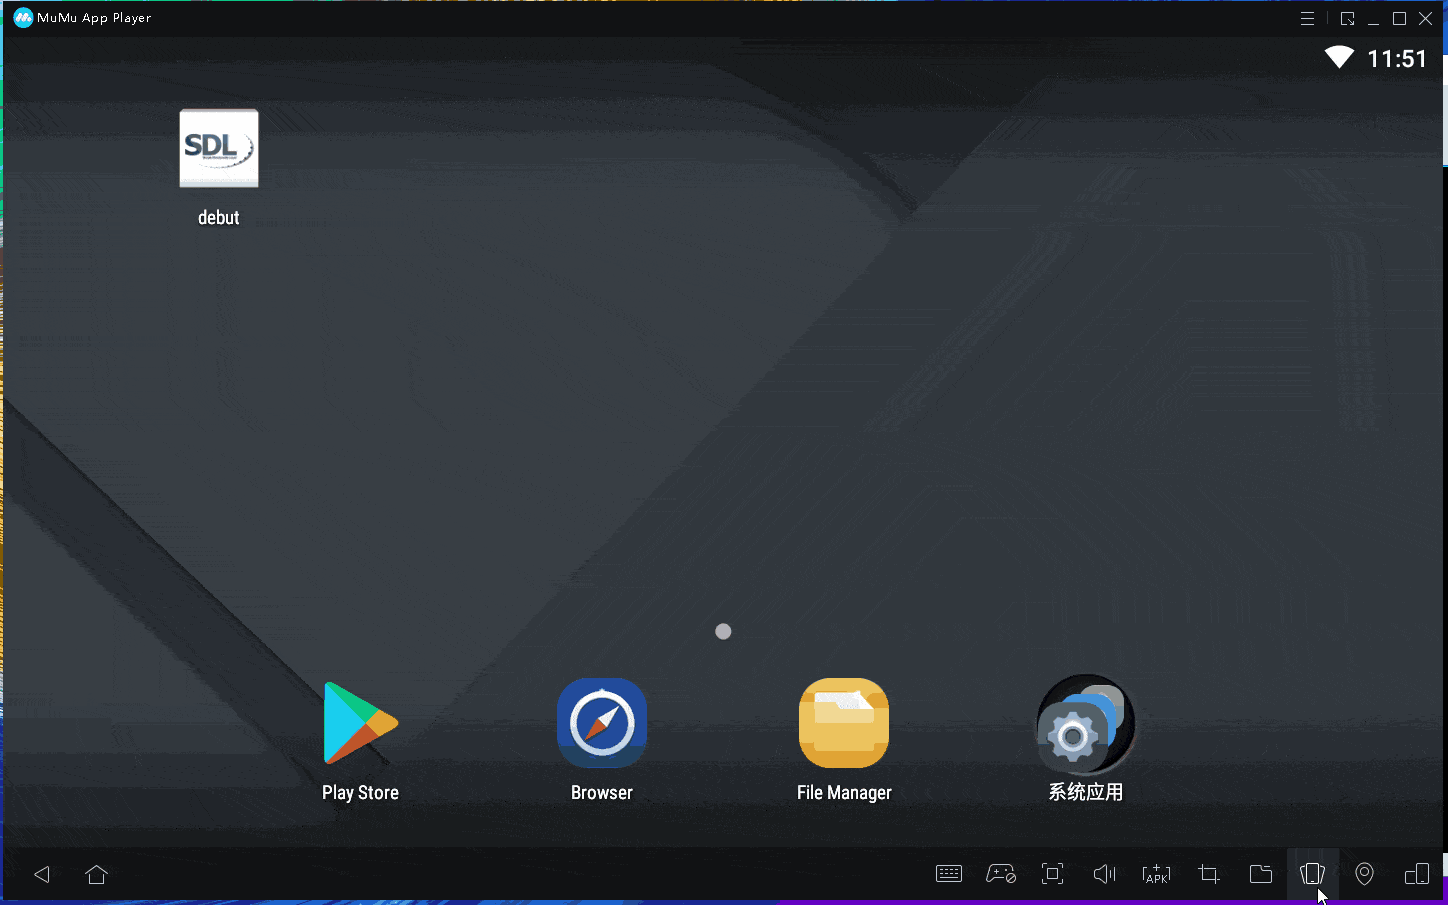Screen dimensions: 1448x905
Task: Click the gamepad settings icon
Action: [1001, 874]
